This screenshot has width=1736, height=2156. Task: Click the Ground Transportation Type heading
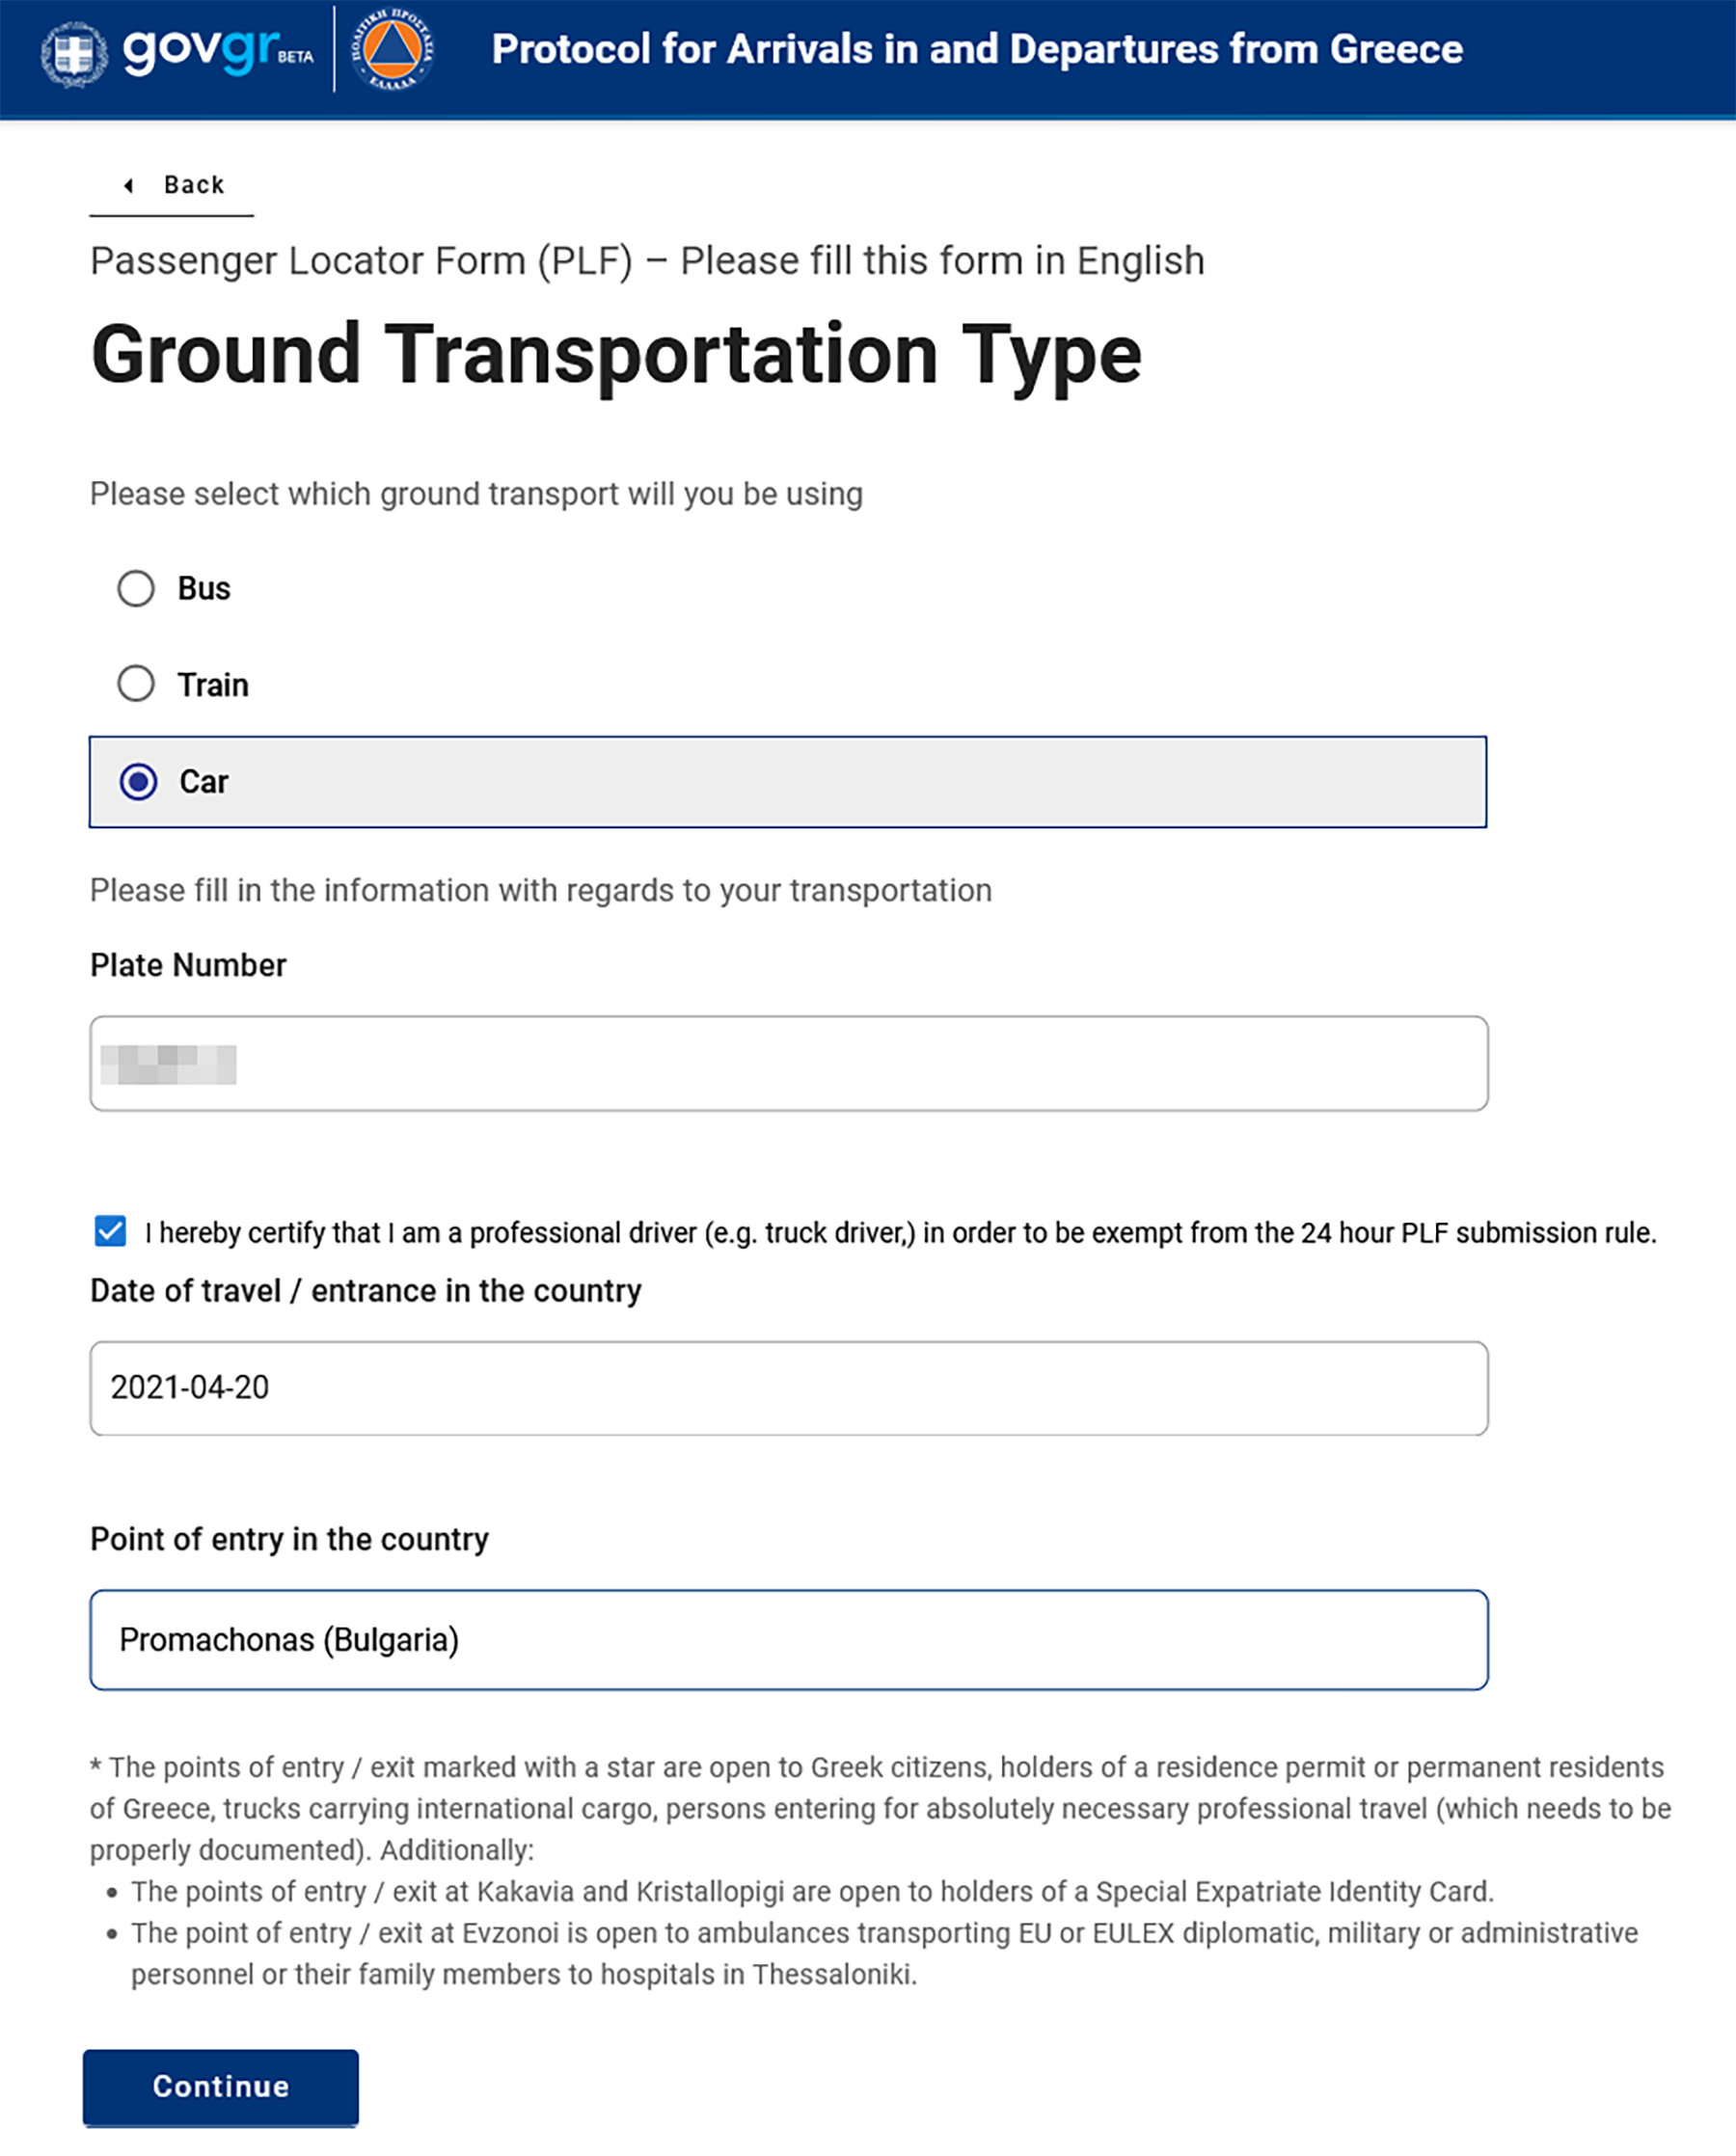click(616, 355)
